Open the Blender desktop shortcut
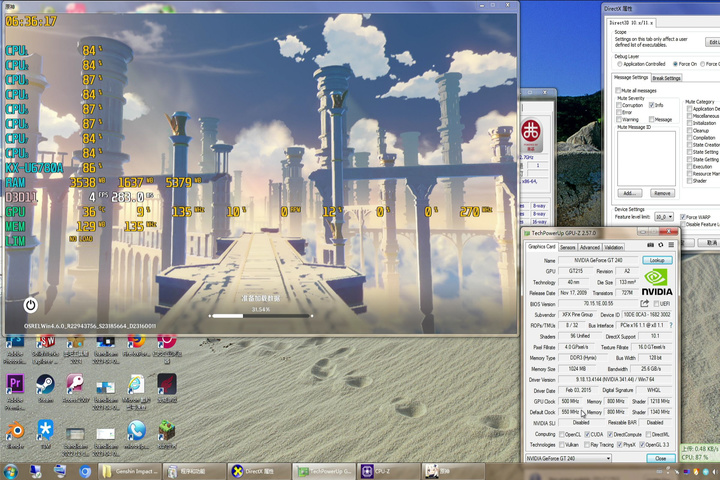This screenshot has width=720, height=480. 15,431
